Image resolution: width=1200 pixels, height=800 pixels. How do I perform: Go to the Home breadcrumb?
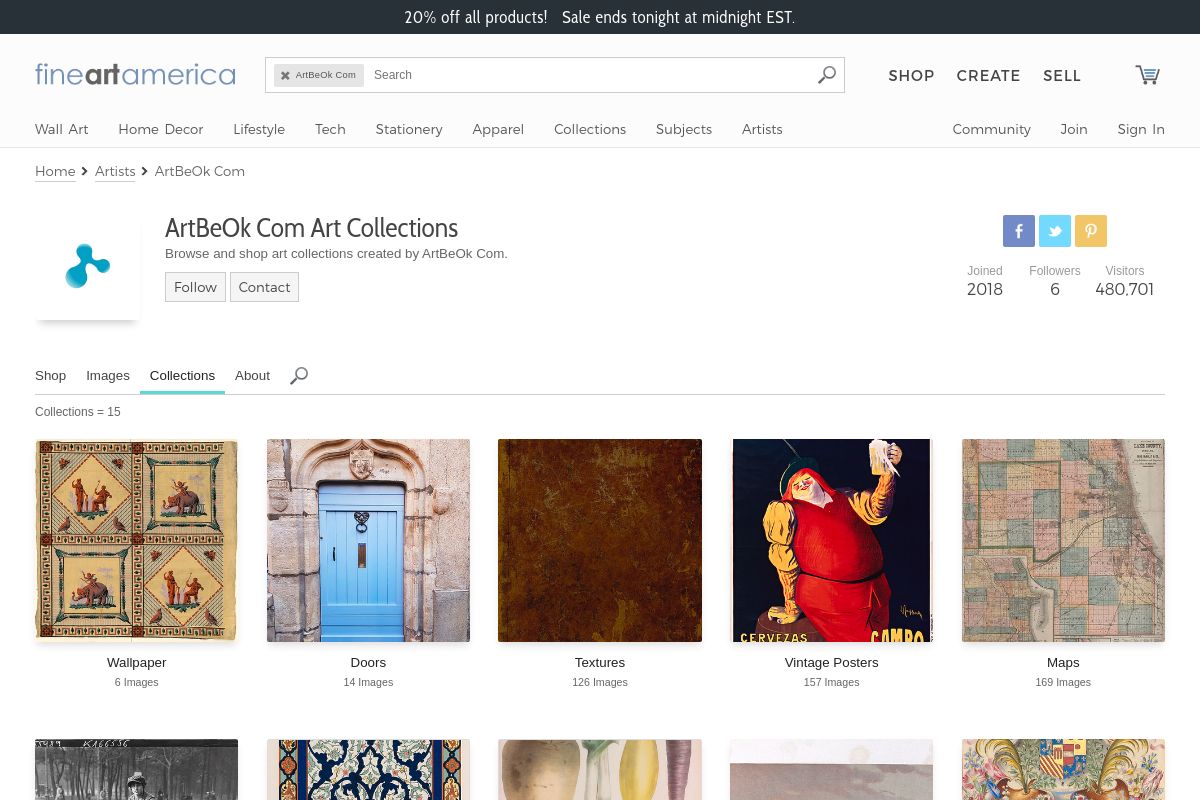(x=55, y=171)
